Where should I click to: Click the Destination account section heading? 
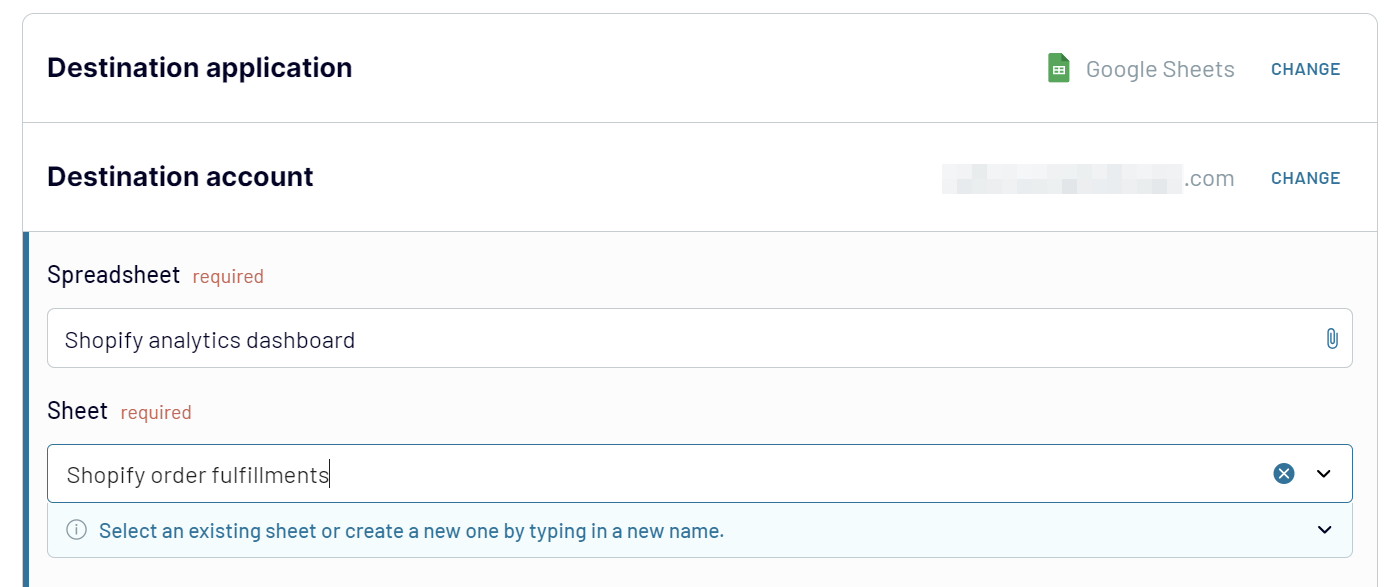click(180, 176)
